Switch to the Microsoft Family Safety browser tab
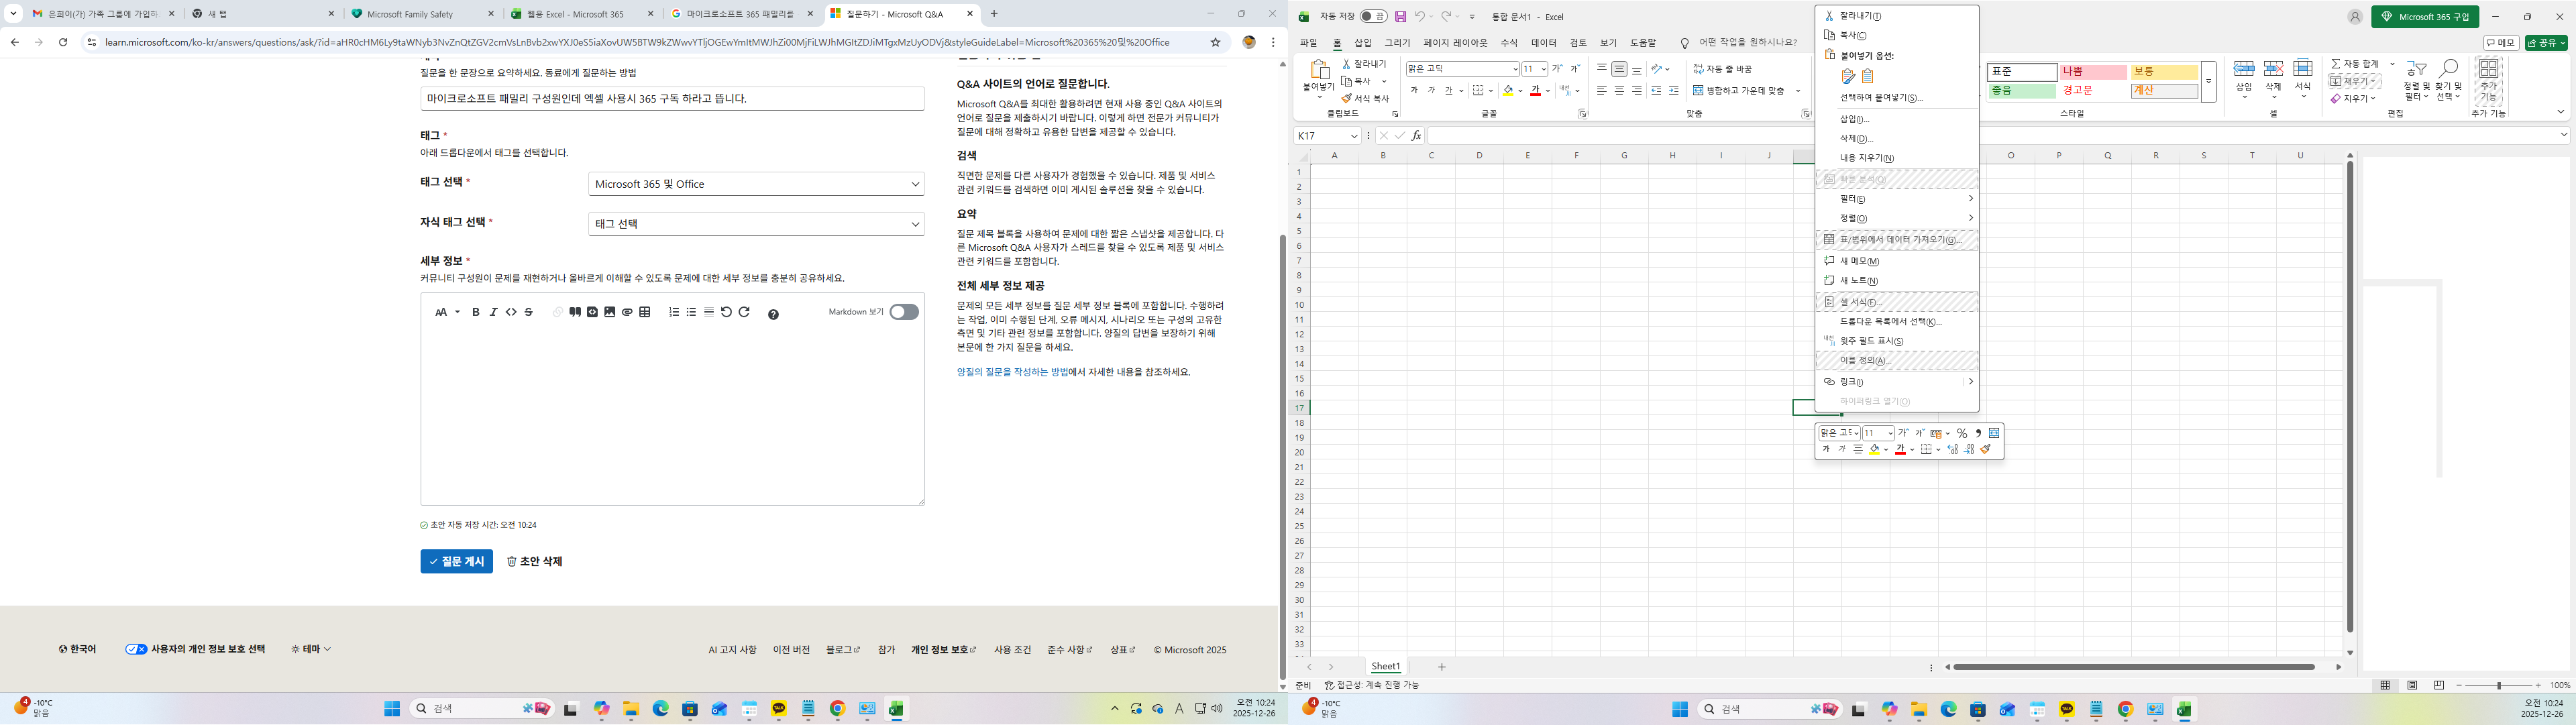This screenshot has height=725, width=2576. [x=423, y=14]
